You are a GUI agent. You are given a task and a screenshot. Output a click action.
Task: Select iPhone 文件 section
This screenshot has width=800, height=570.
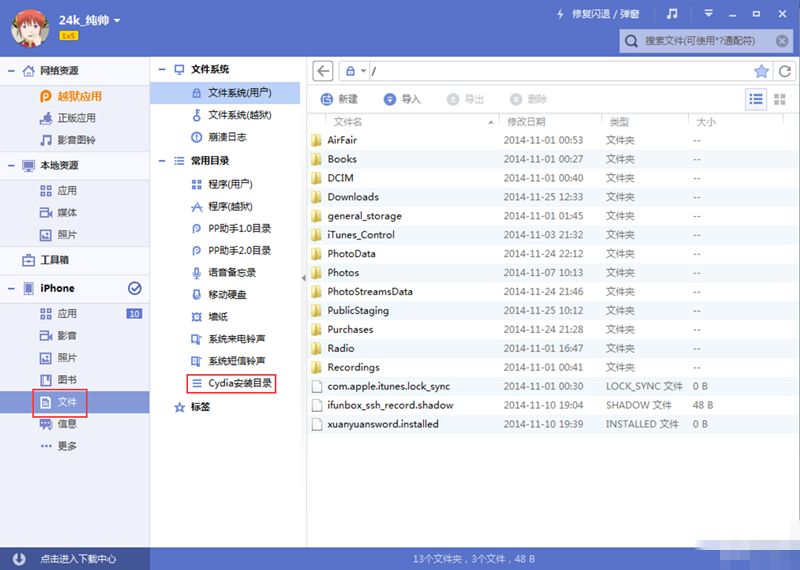[x=74, y=402]
